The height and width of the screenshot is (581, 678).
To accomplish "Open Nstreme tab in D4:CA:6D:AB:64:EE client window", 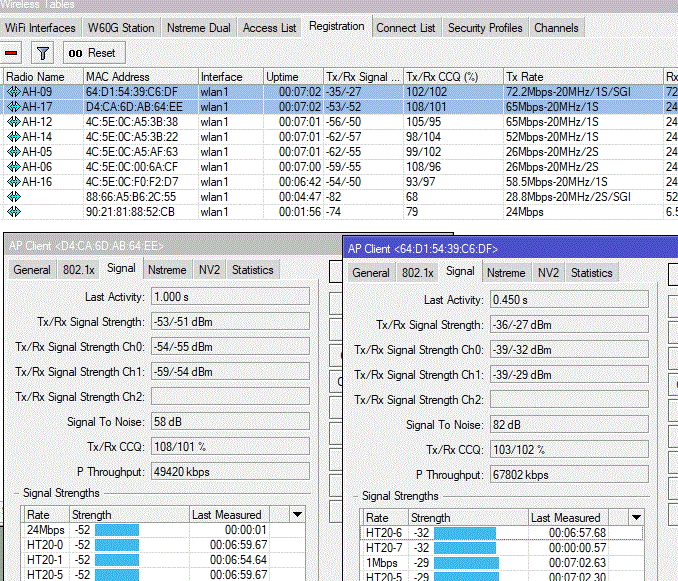I will [x=167, y=270].
